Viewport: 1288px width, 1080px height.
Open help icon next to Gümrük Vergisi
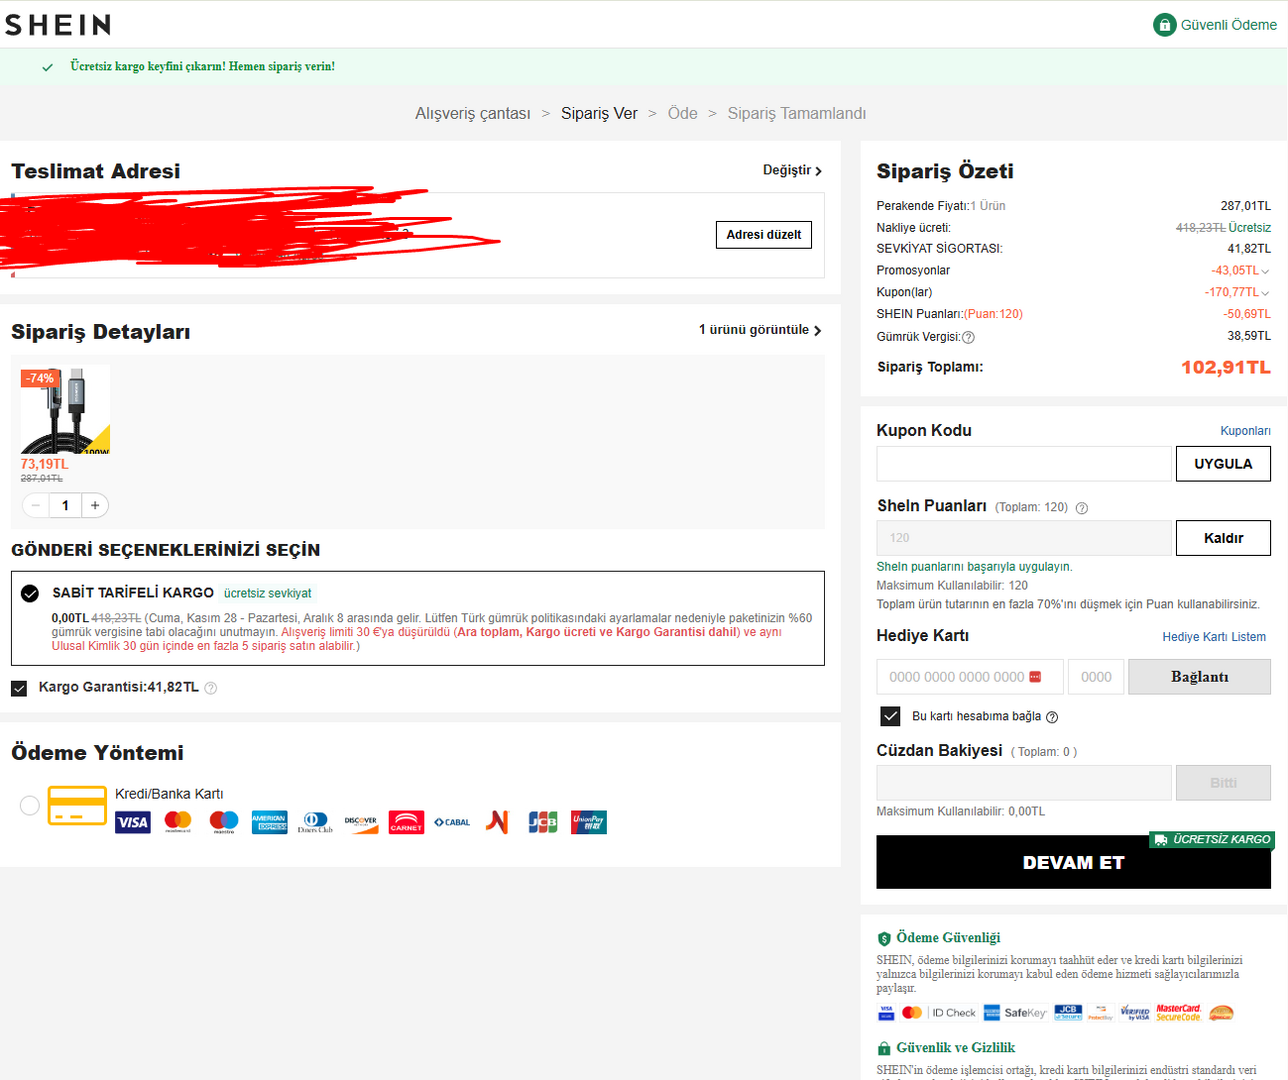pos(968,337)
